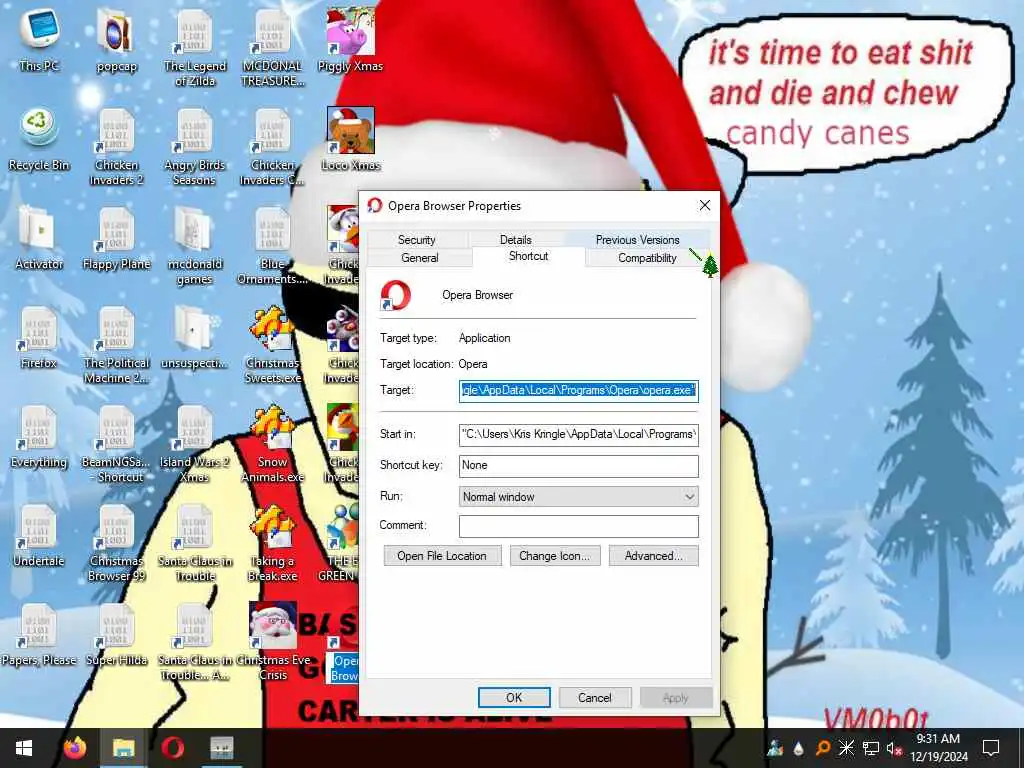Click the taskbar clock showing 9:31 AM
1024x768 pixels.
pos(938,748)
